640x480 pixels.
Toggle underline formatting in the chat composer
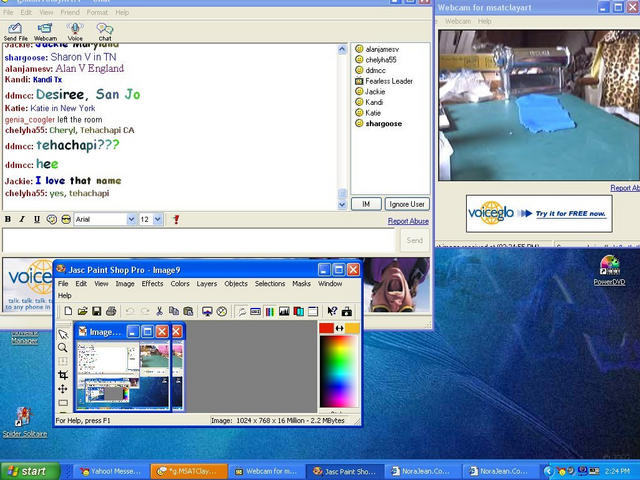(37, 219)
